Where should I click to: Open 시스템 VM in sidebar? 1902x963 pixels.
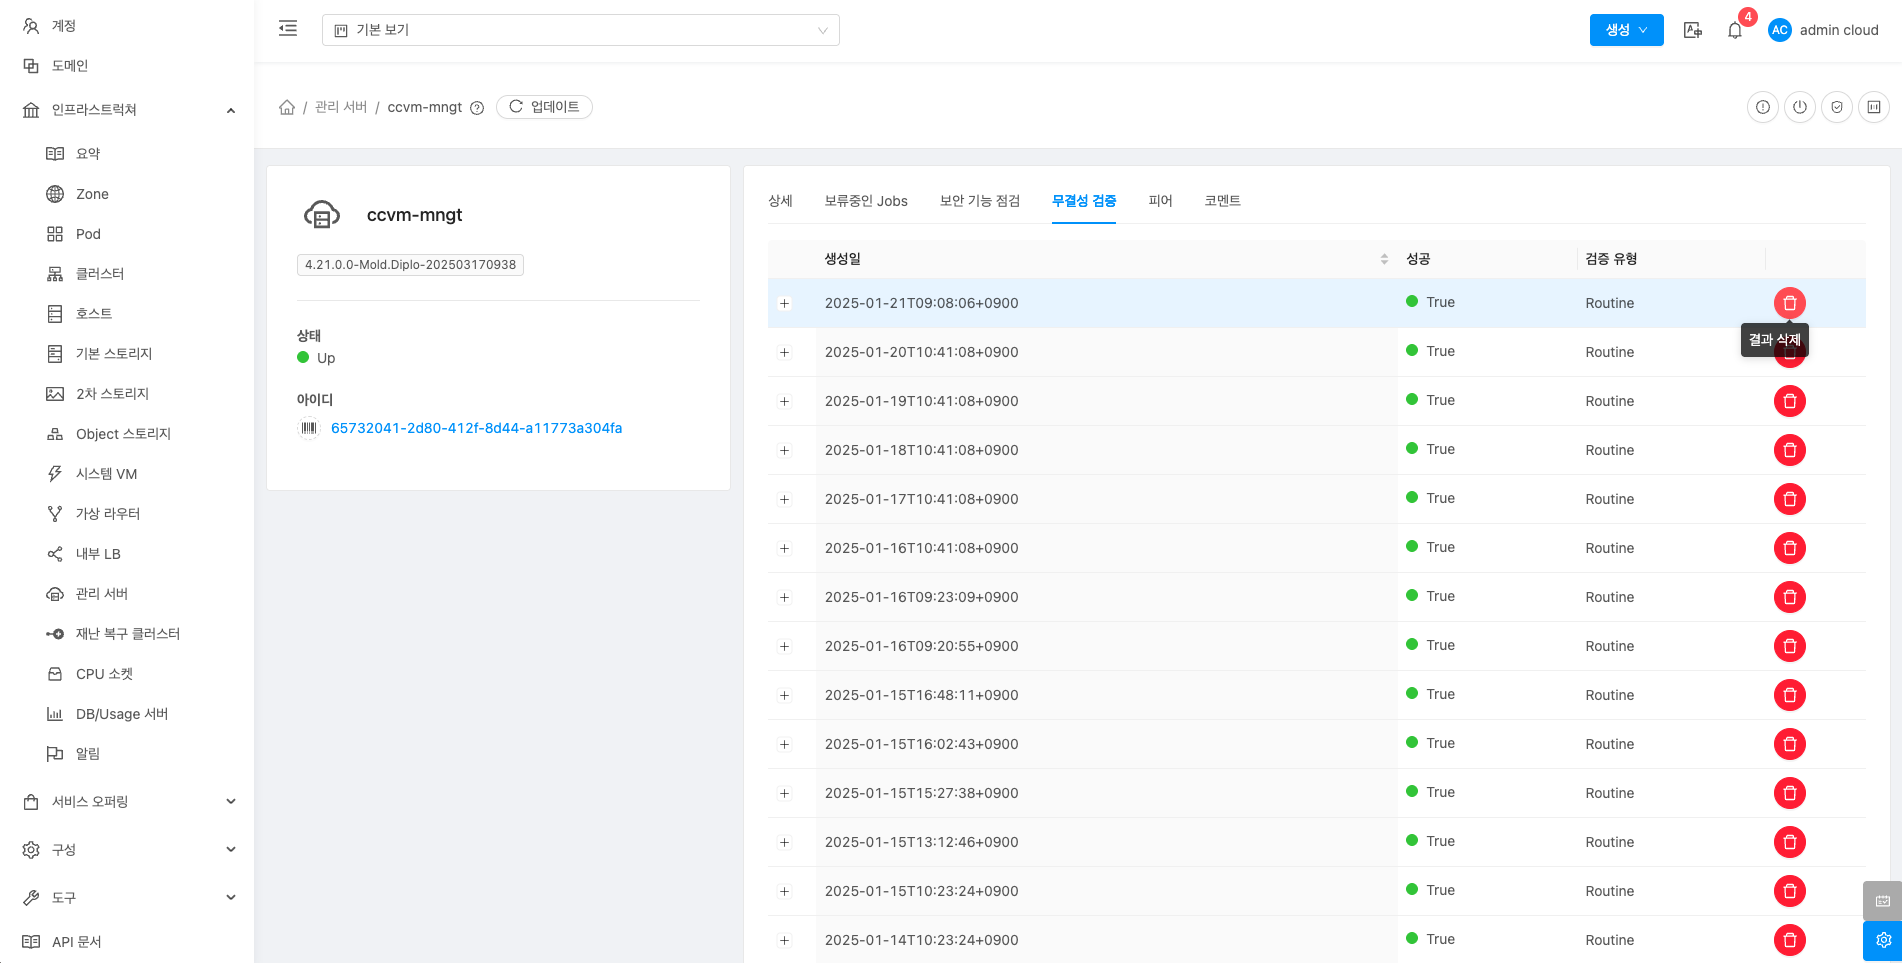coord(106,474)
